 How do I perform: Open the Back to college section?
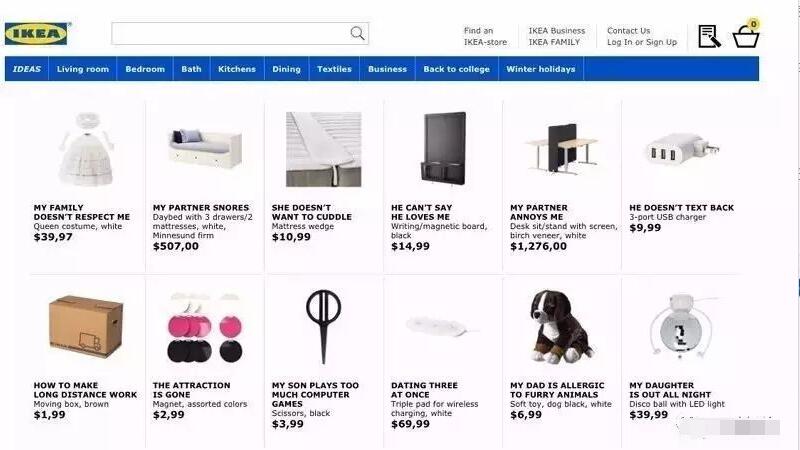(456, 69)
